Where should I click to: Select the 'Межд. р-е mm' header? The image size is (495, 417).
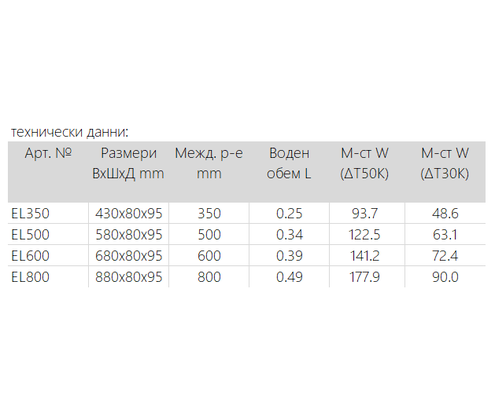(x=209, y=163)
